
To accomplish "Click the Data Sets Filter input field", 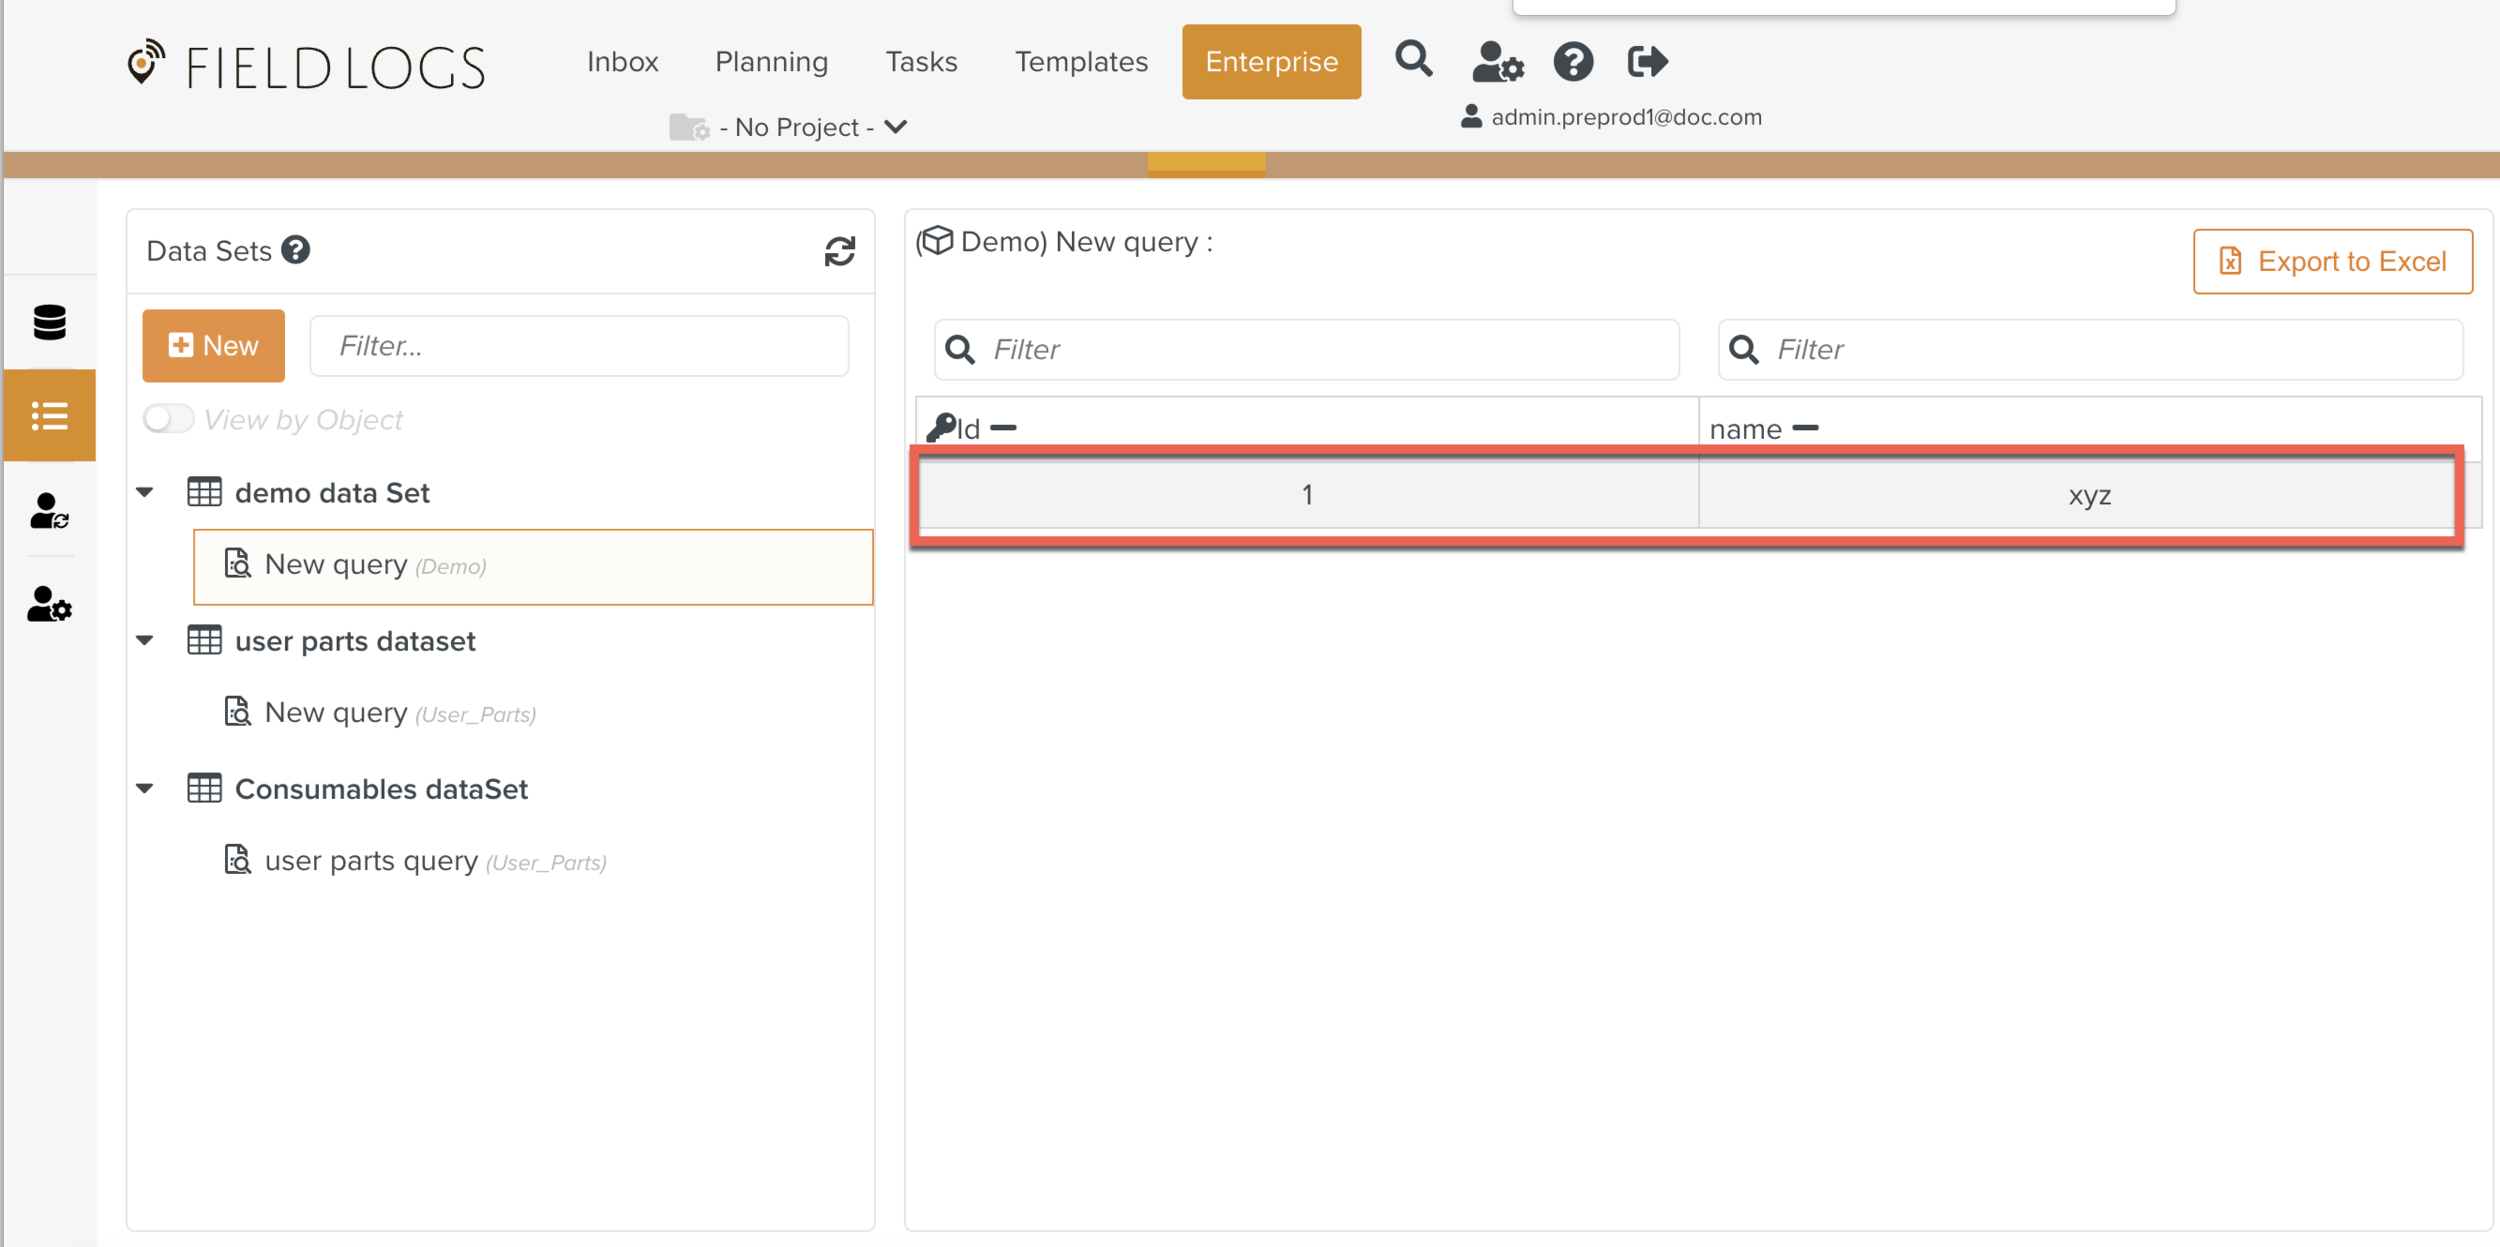I will tap(579, 346).
